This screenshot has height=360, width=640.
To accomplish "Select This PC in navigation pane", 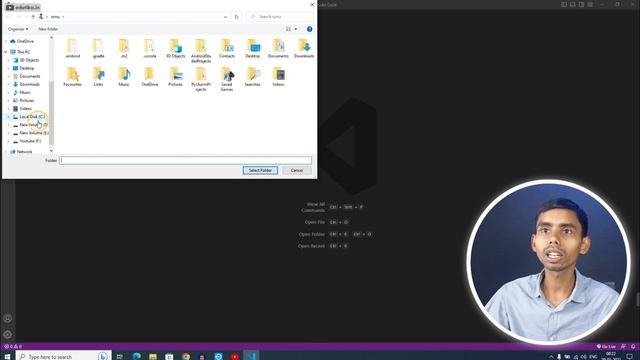I will coord(20,52).
